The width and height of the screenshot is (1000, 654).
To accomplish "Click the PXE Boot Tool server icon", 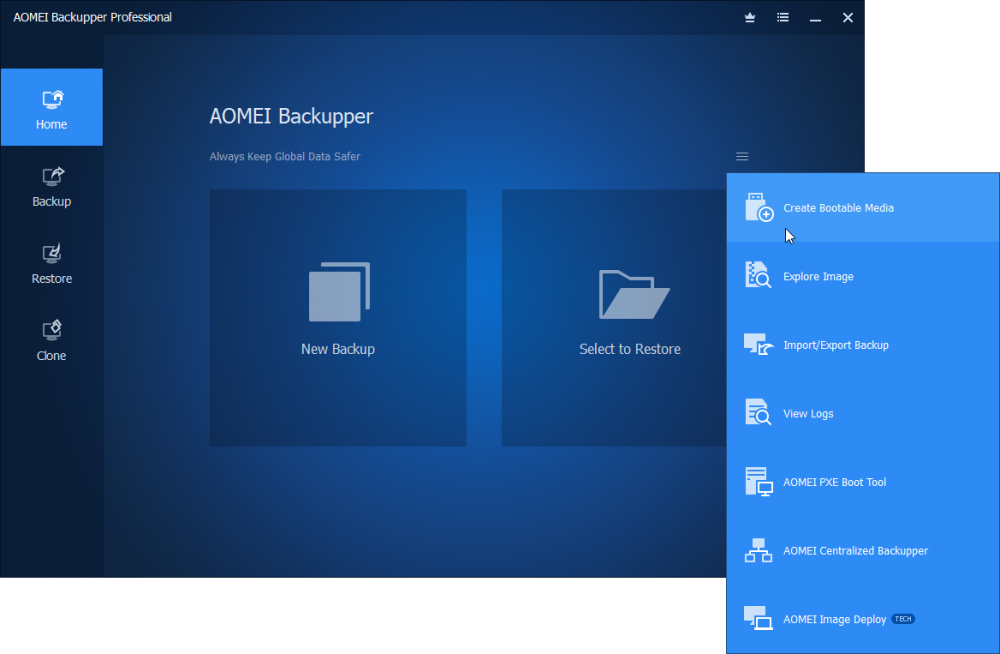I will [x=759, y=482].
